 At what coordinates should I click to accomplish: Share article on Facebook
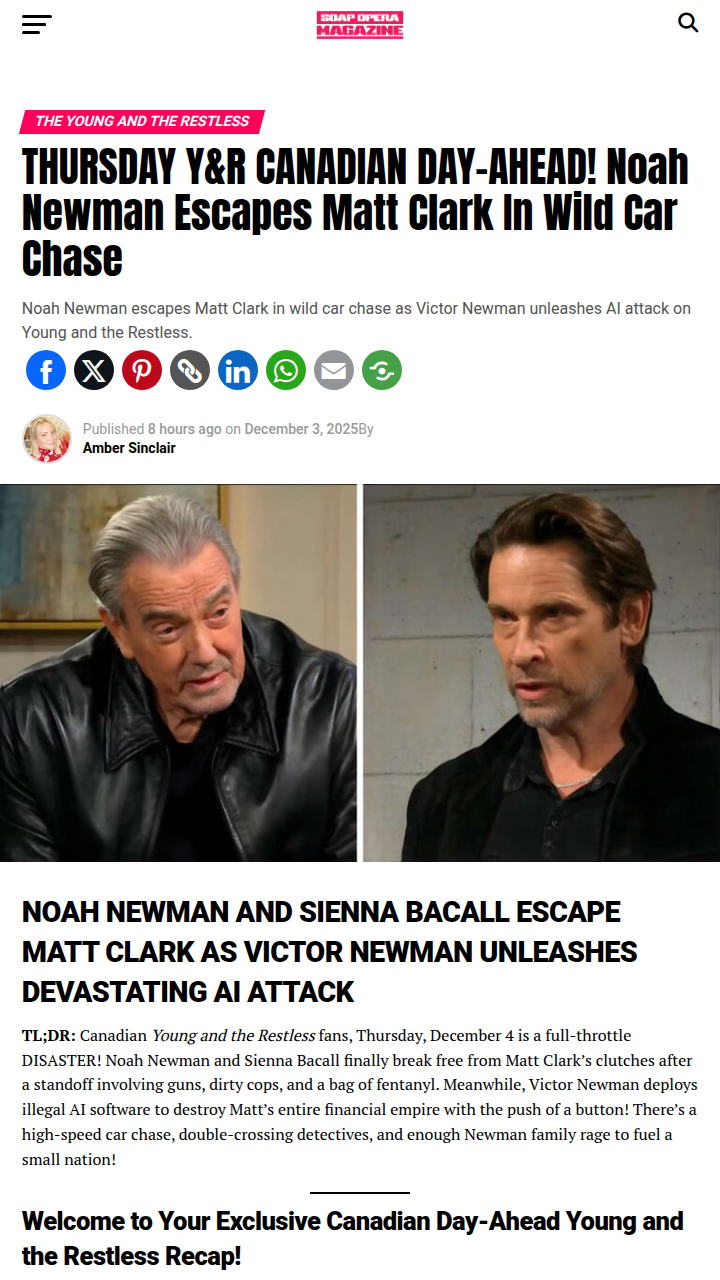[x=46, y=370]
